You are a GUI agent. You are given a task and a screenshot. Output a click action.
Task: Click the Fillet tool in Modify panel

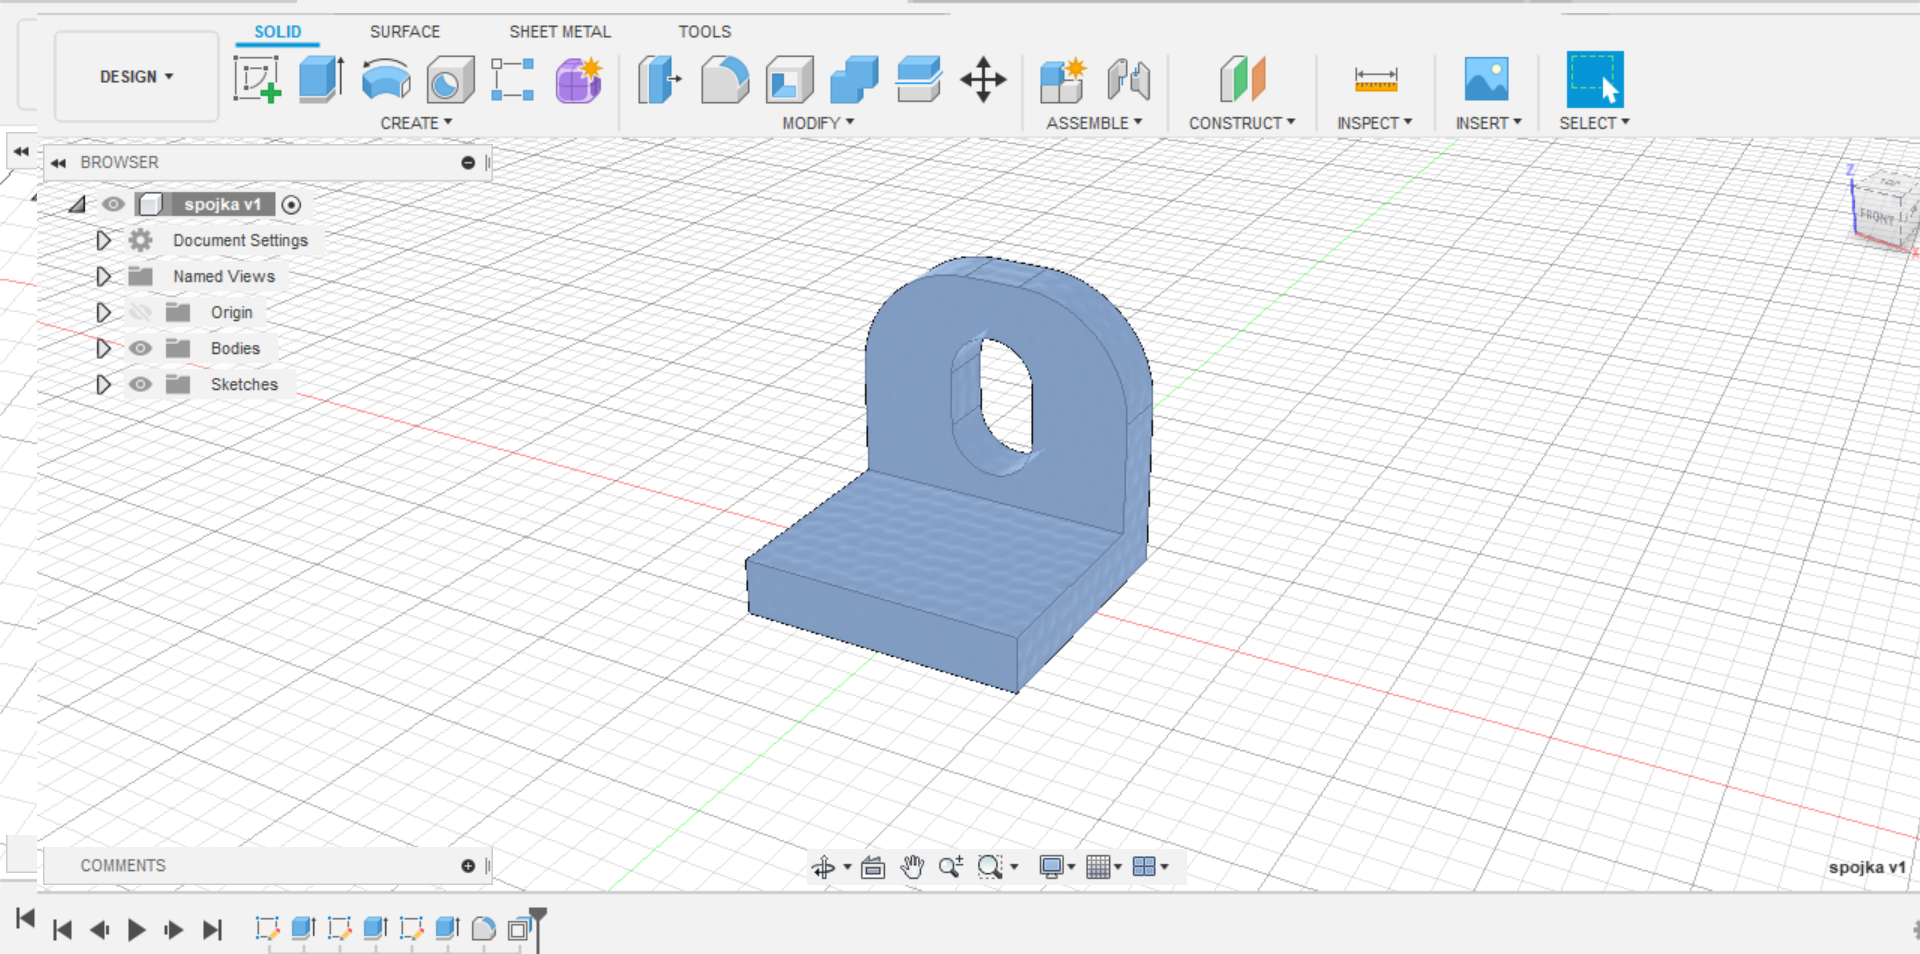pos(725,80)
